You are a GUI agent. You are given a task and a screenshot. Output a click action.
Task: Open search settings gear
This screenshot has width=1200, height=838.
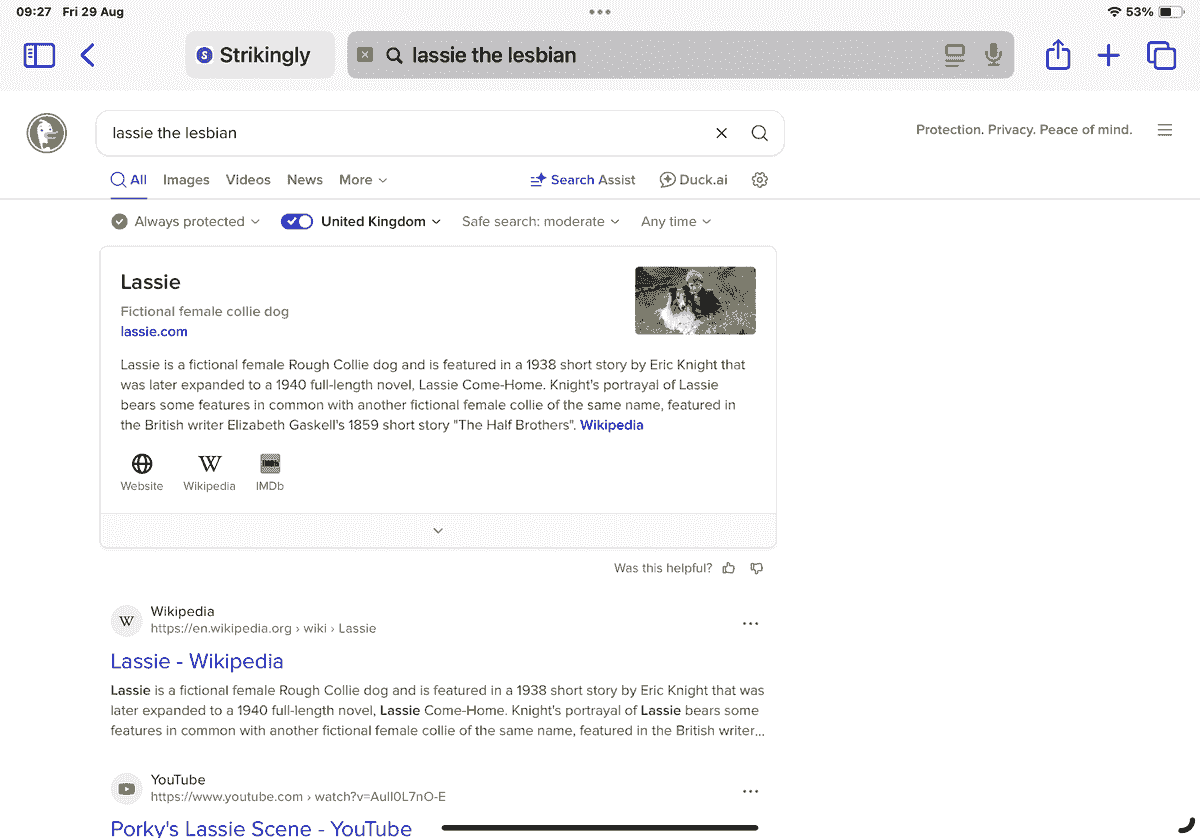[760, 180]
